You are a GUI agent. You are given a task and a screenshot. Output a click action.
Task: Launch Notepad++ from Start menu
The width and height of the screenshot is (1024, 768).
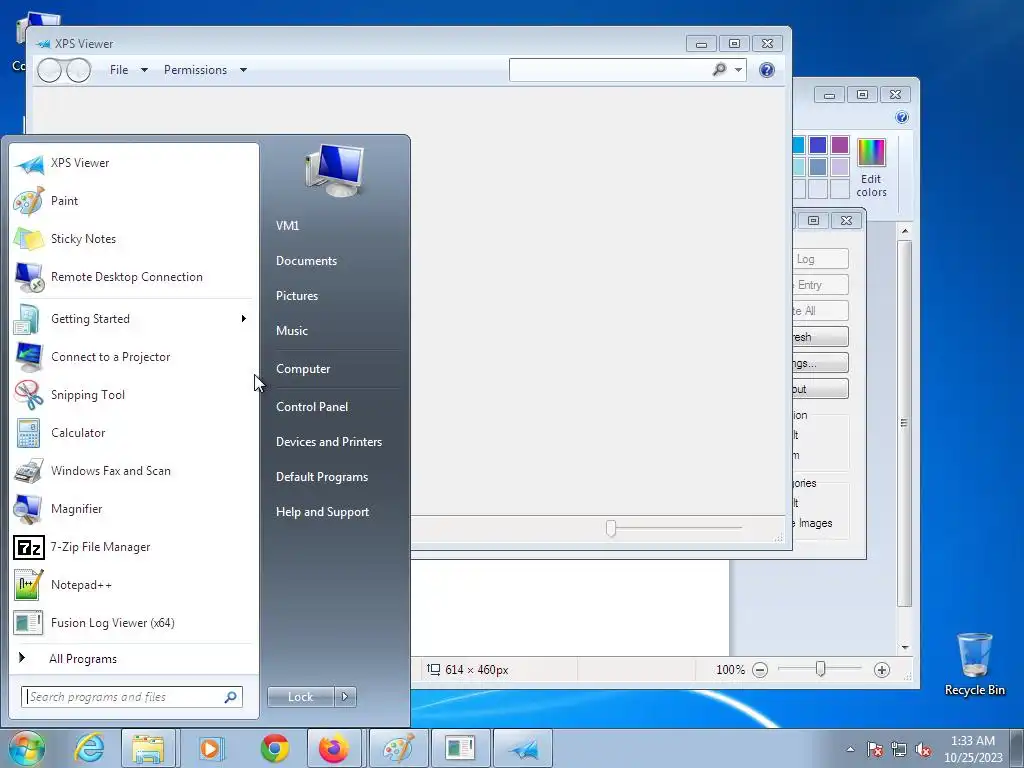133,585
